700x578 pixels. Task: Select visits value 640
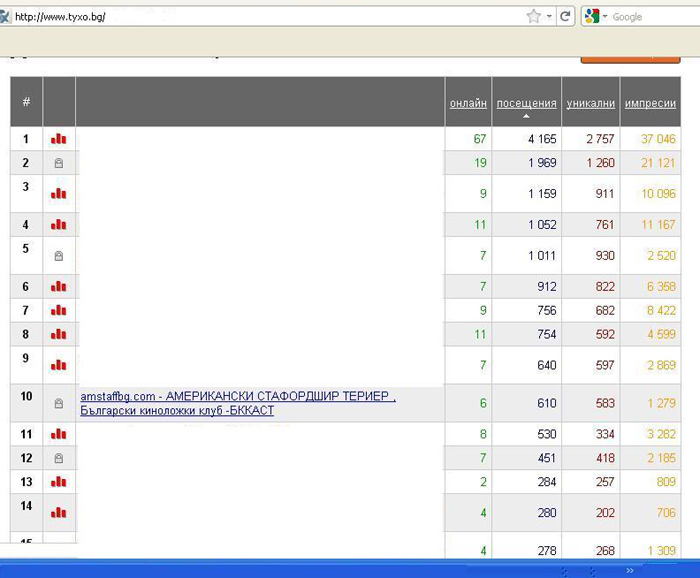(x=547, y=365)
